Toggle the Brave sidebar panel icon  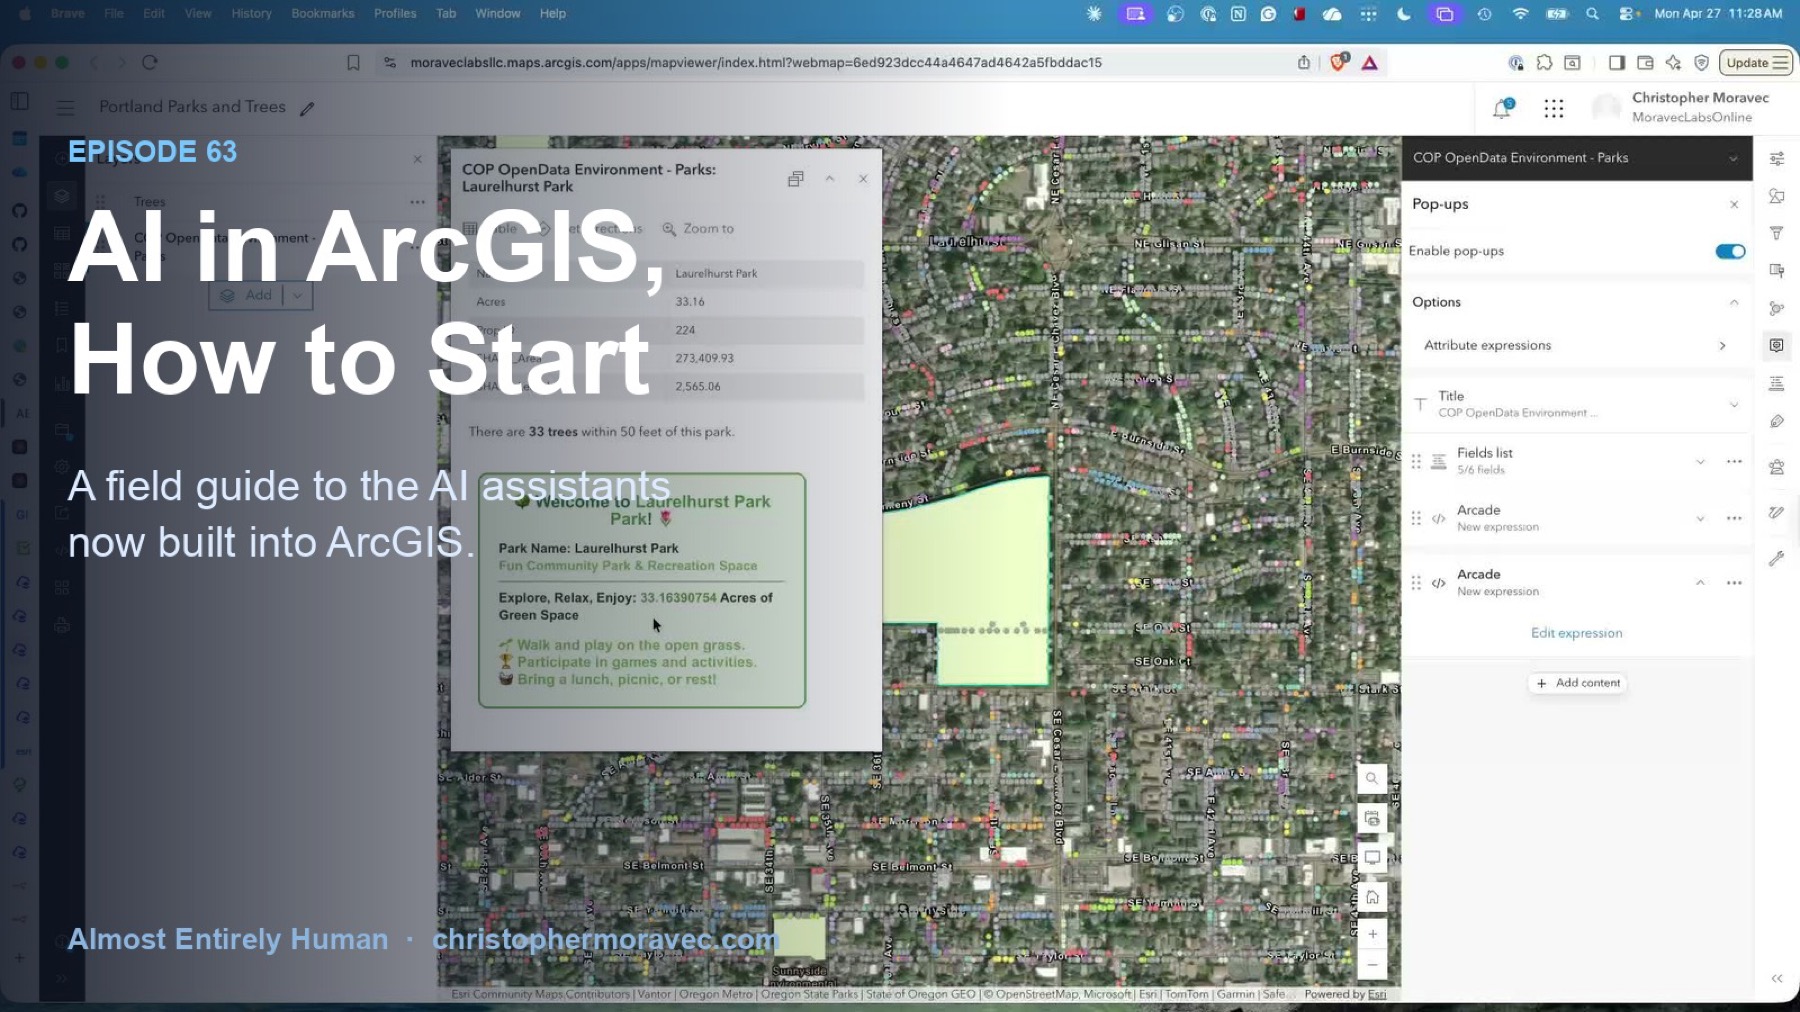point(1616,62)
